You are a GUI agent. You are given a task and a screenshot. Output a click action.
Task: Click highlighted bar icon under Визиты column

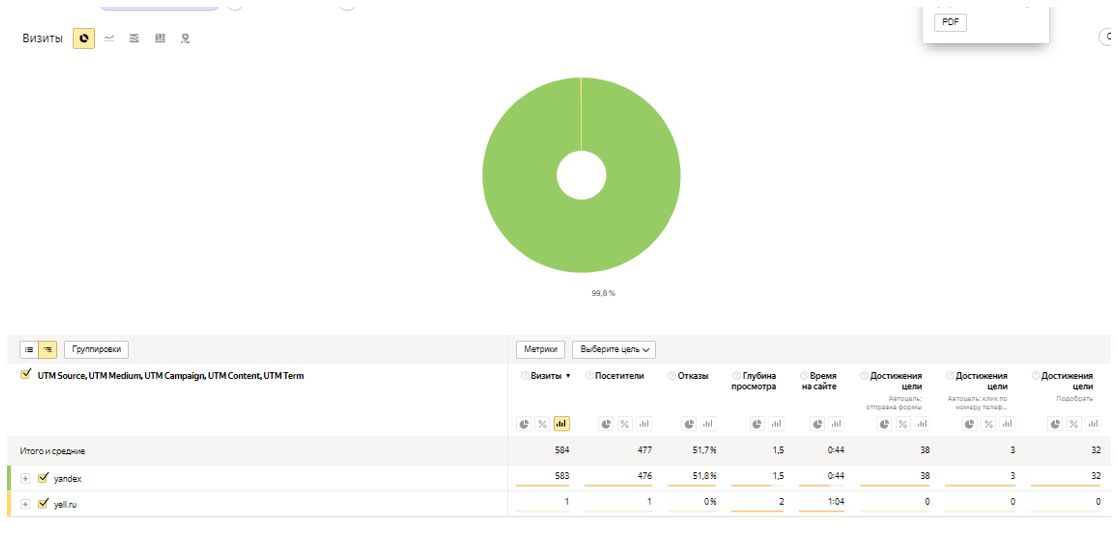tap(561, 424)
